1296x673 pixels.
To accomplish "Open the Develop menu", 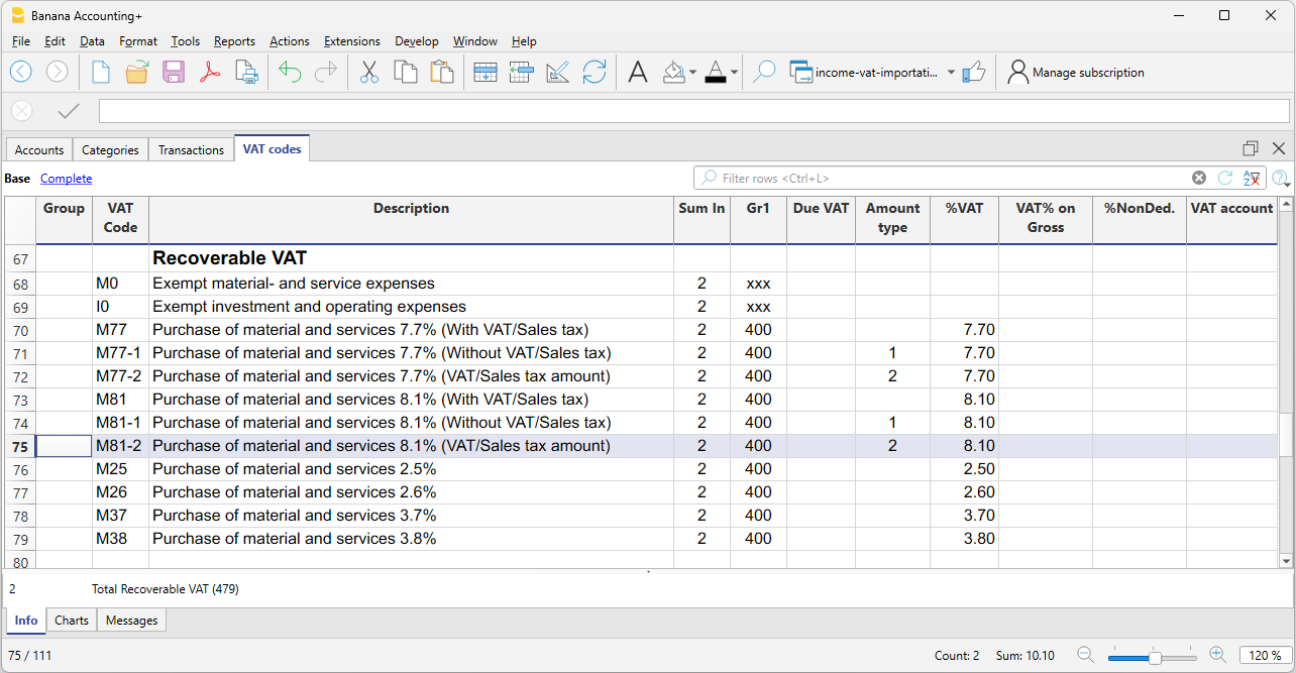I will point(417,41).
